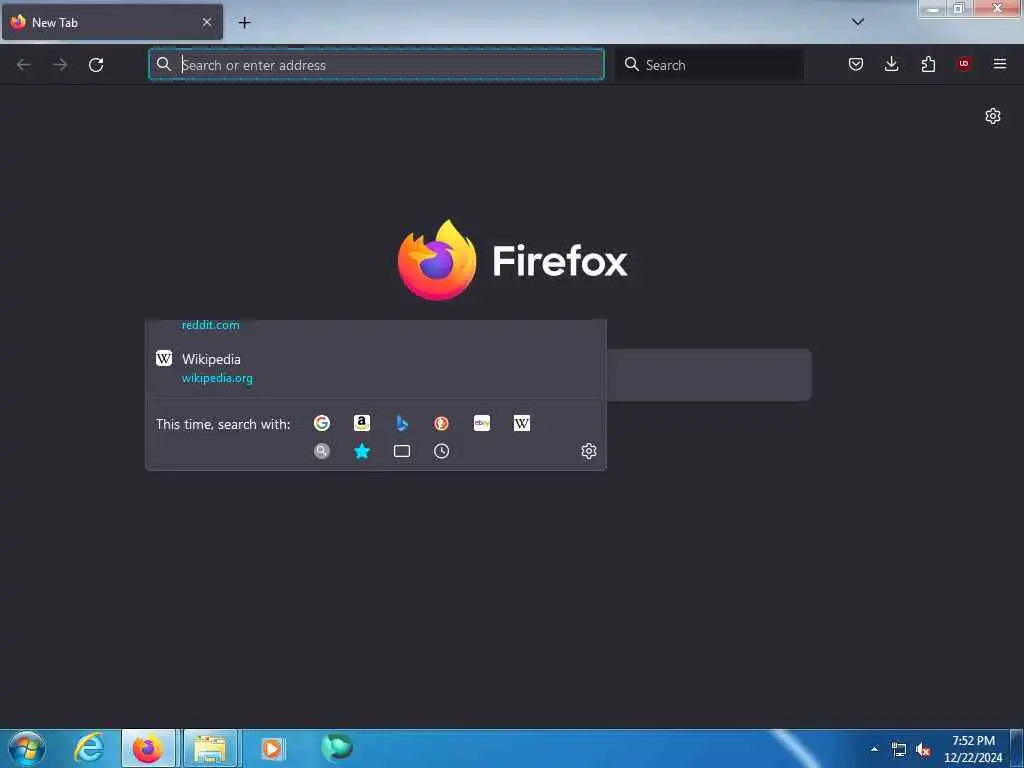Screen dimensions: 1024x768
Task: Open Save to Pocket button
Action: point(856,64)
